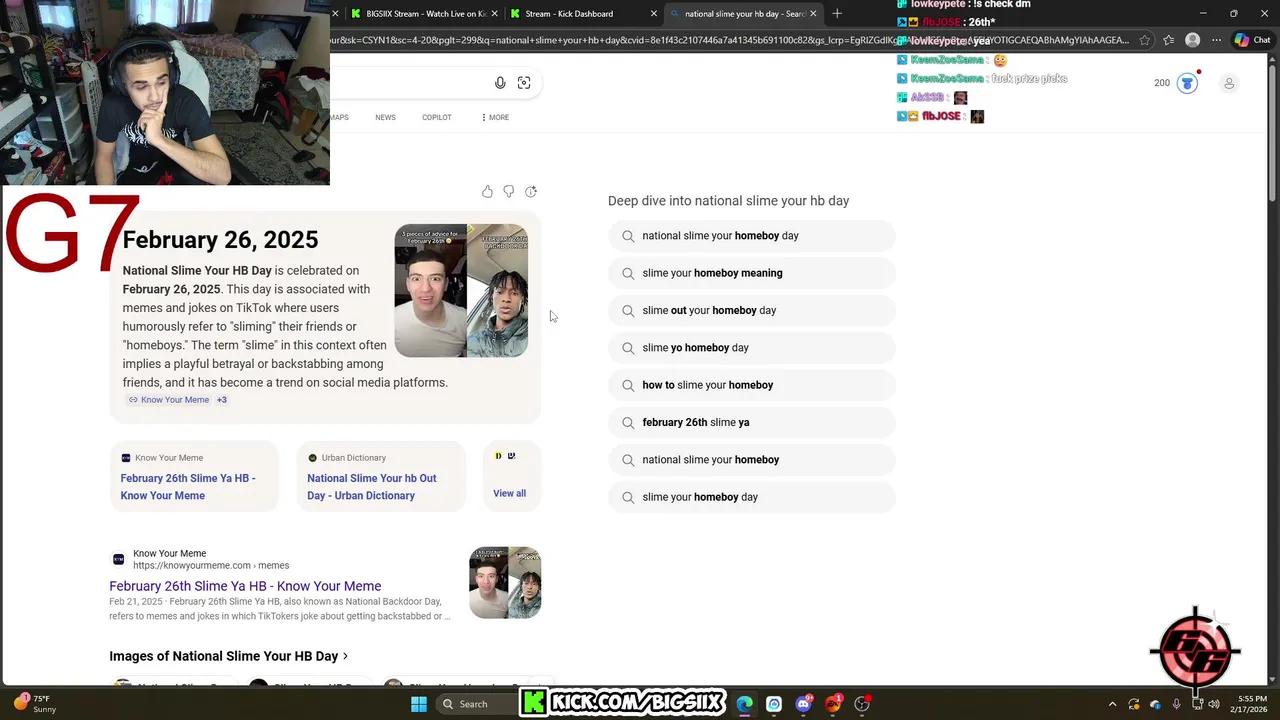Search 'slime your homeboy meaning' suggestion

(751, 273)
